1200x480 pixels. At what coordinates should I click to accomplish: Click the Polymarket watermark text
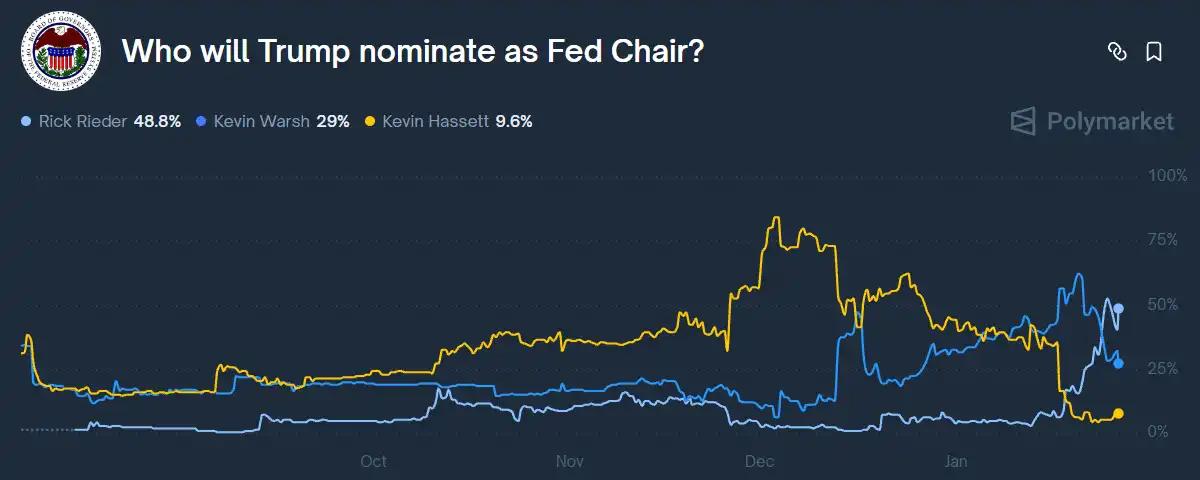(1110, 122)
